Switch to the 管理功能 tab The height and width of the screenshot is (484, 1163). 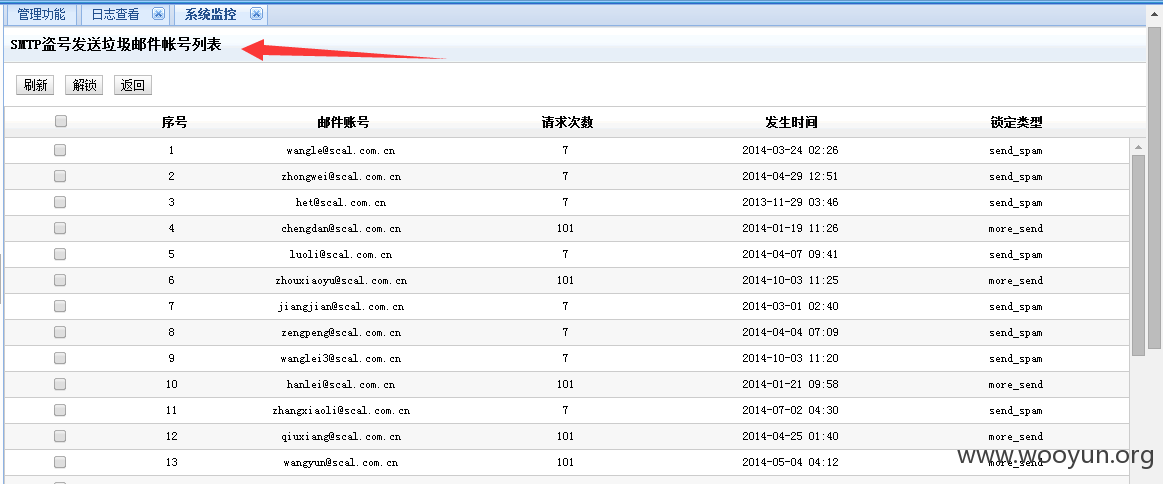[41, 14]
